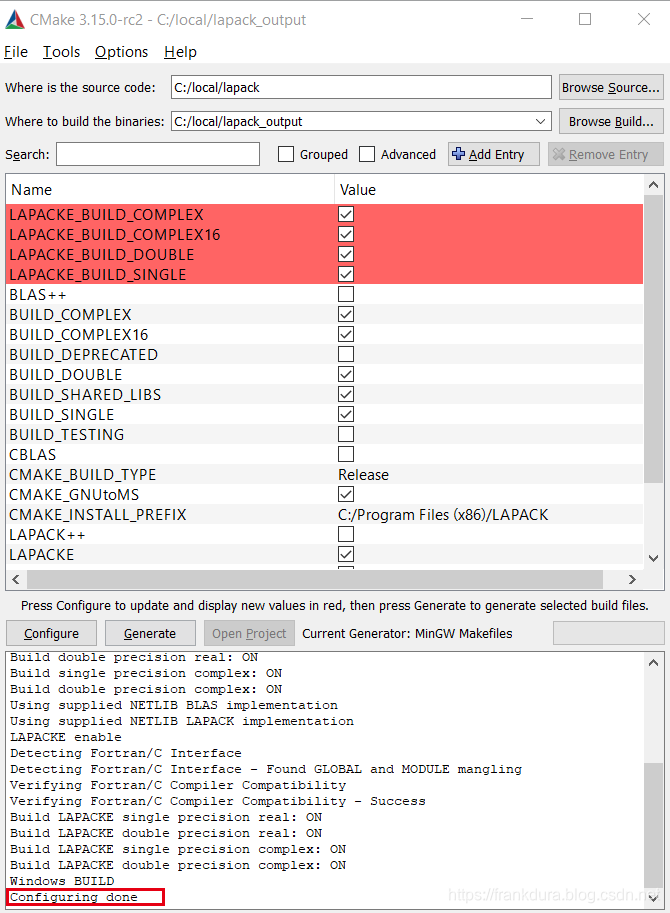Click 'Configuring done' log line

point(74,897)
